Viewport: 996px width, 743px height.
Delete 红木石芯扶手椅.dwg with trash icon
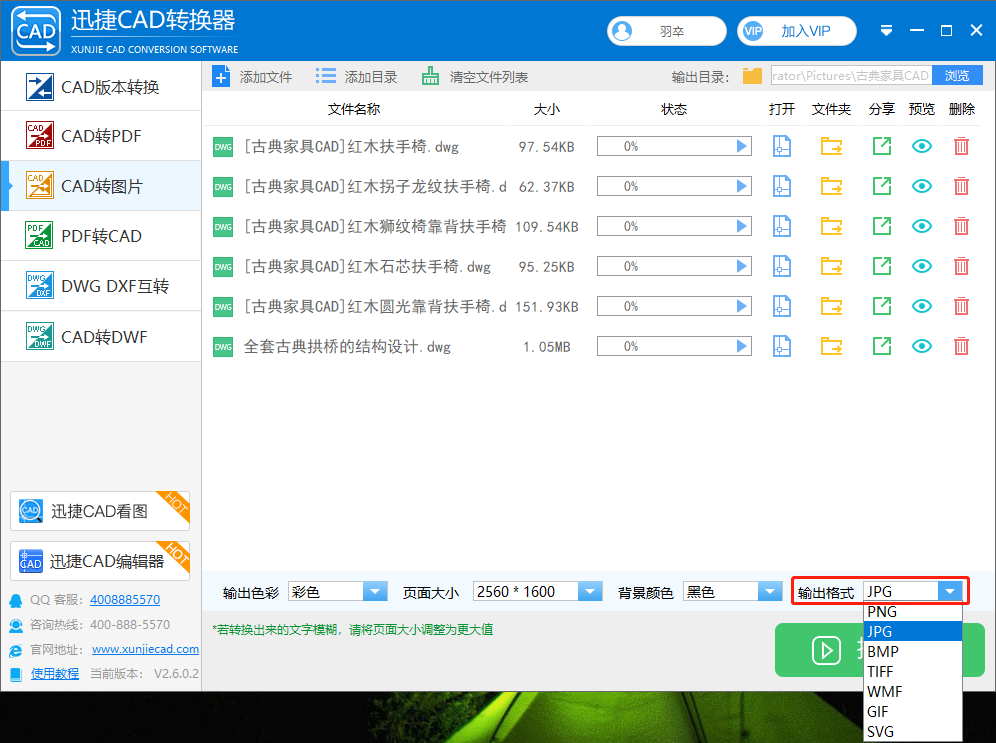pos(961,266)
